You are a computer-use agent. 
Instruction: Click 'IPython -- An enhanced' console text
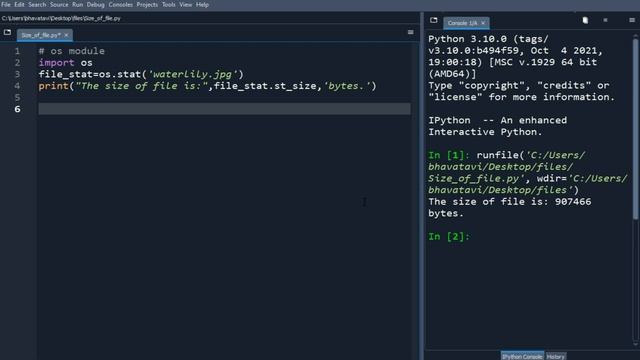498,120
